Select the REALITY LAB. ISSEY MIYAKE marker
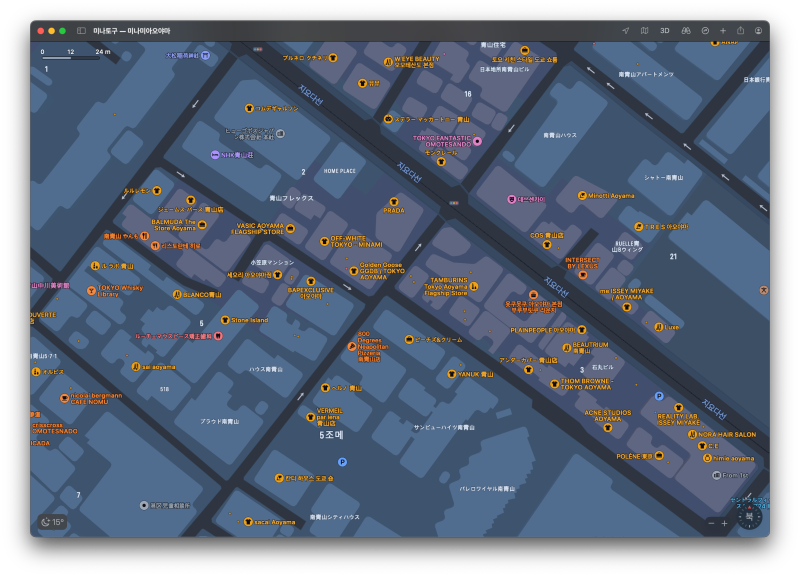The width and height of the screenshot is (800, 577). tap(678, 408)
